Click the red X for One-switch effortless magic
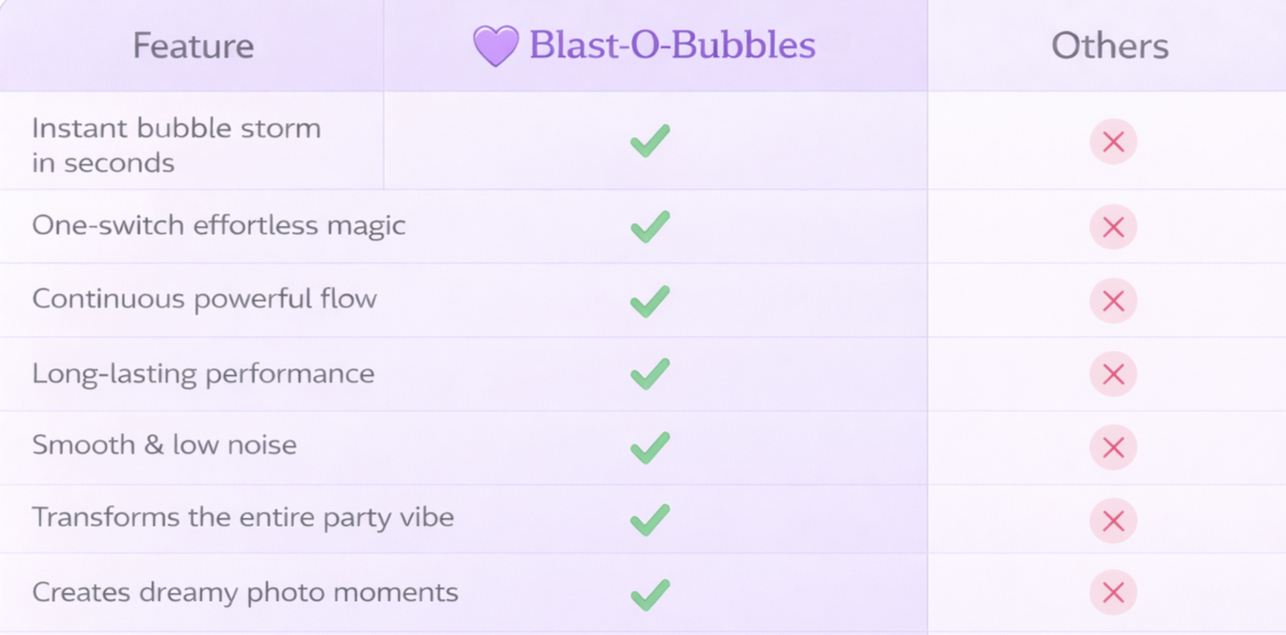Image resolution: width=1286 pixels, height=635 pixels. click(1113, 228)
